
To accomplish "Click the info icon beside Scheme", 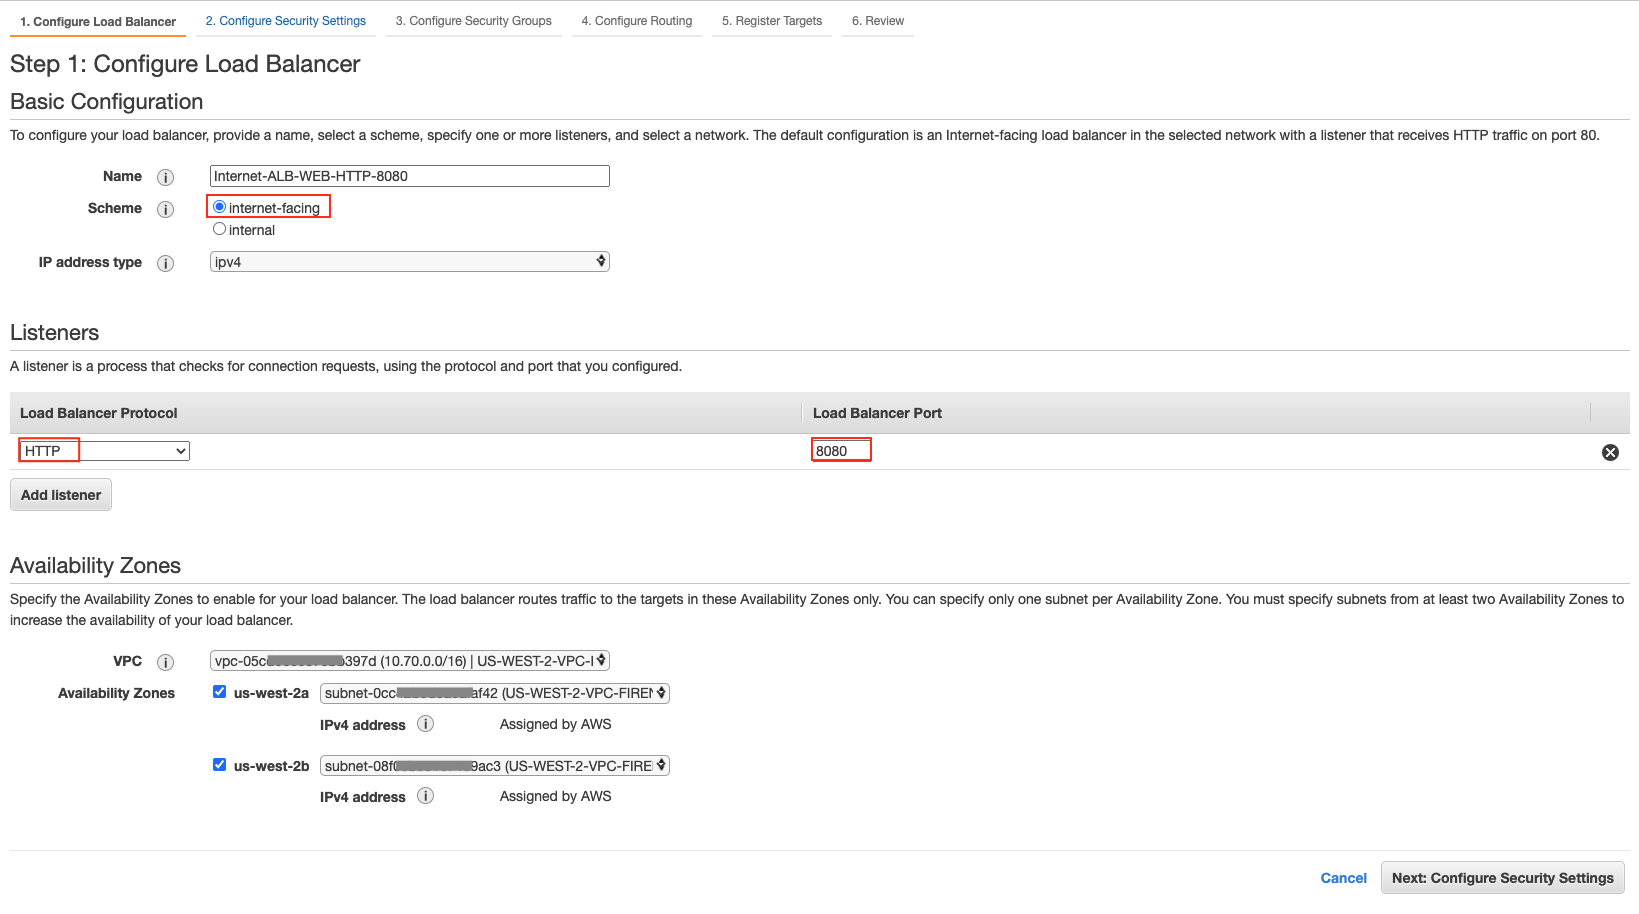I will point(166,208).
